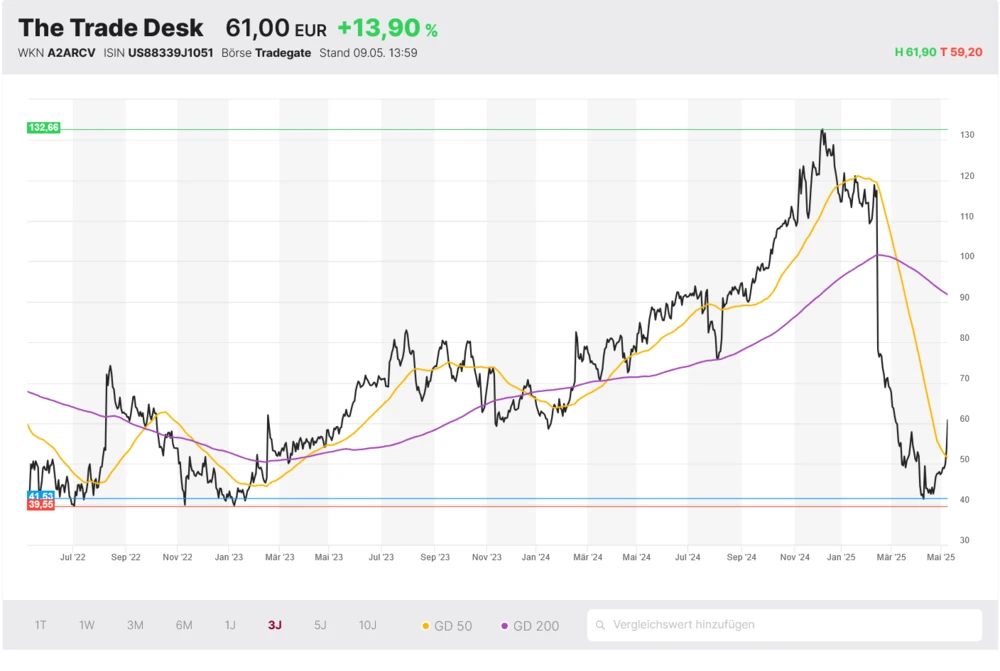Select the 1J time range
This screenshot has width=1000, height=671.
[230, 625]
